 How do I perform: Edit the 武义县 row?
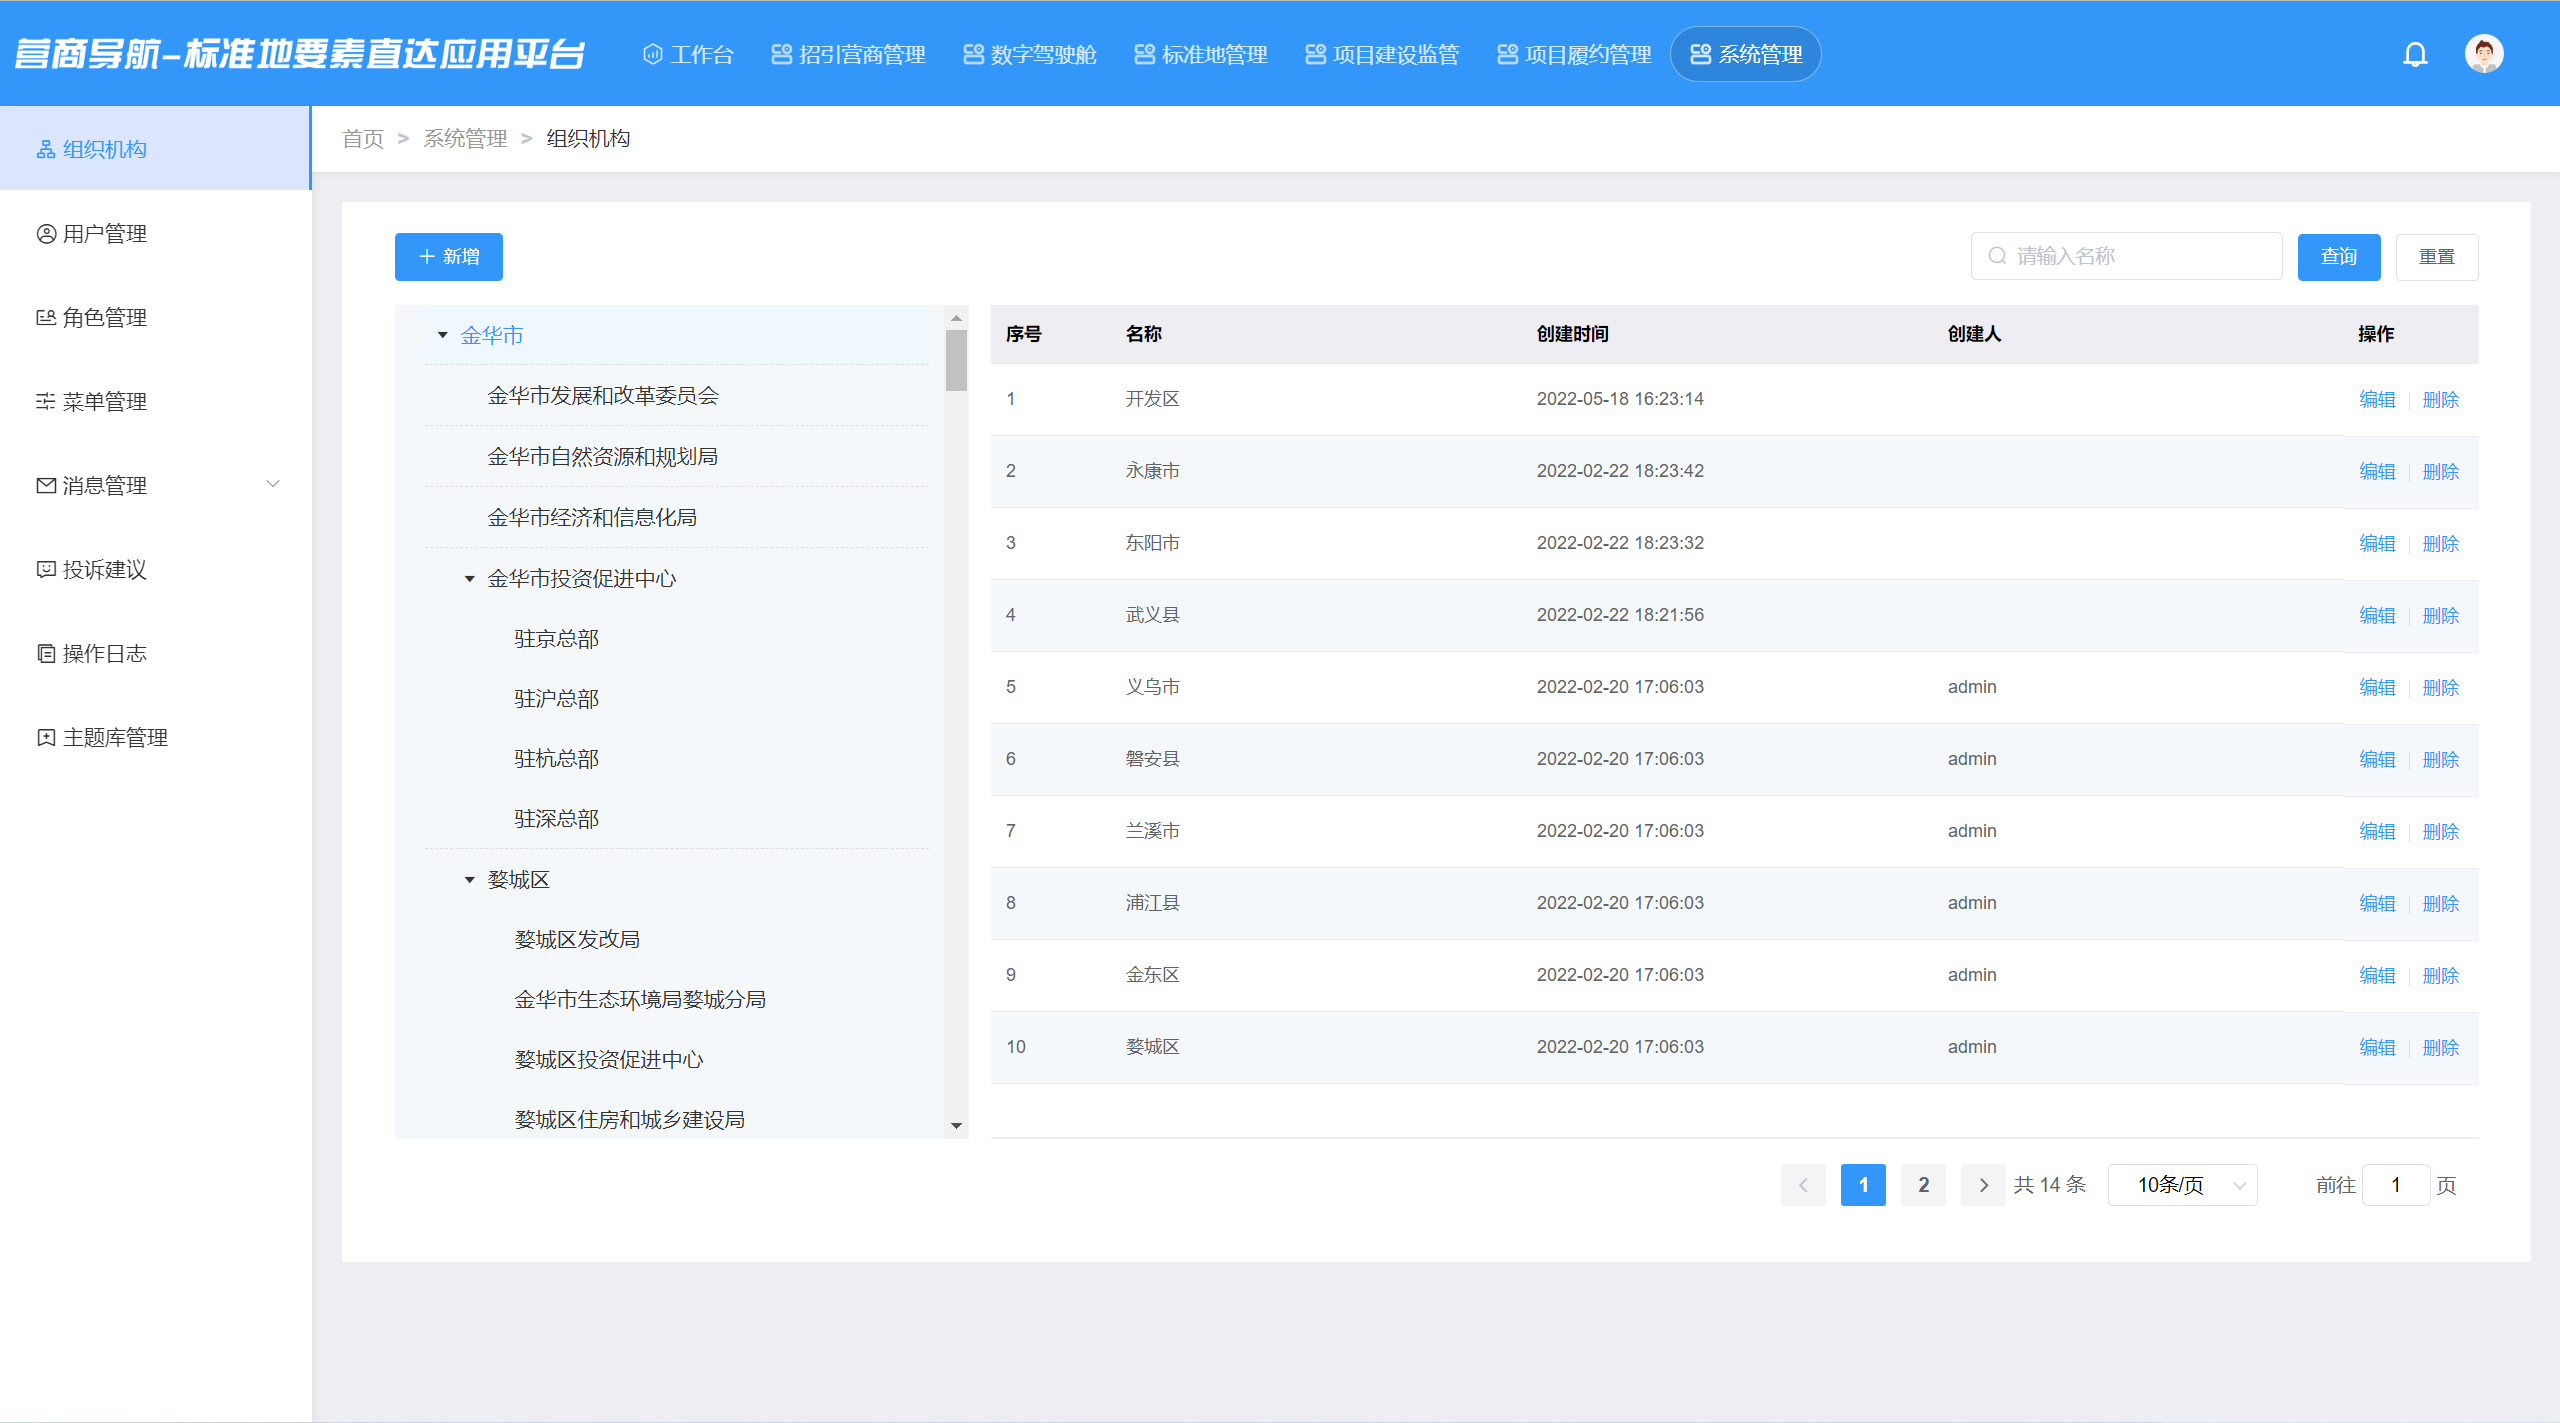2377,616
